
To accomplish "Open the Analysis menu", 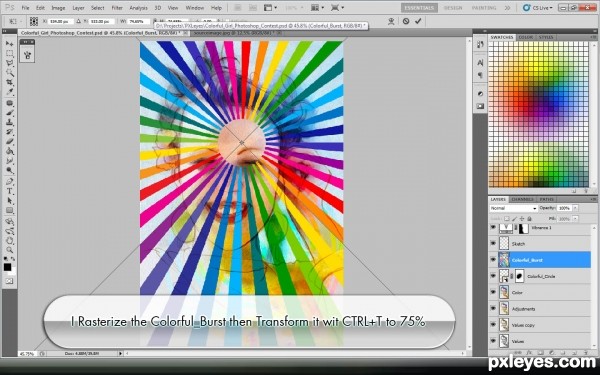I will click(x=139, y=8).
